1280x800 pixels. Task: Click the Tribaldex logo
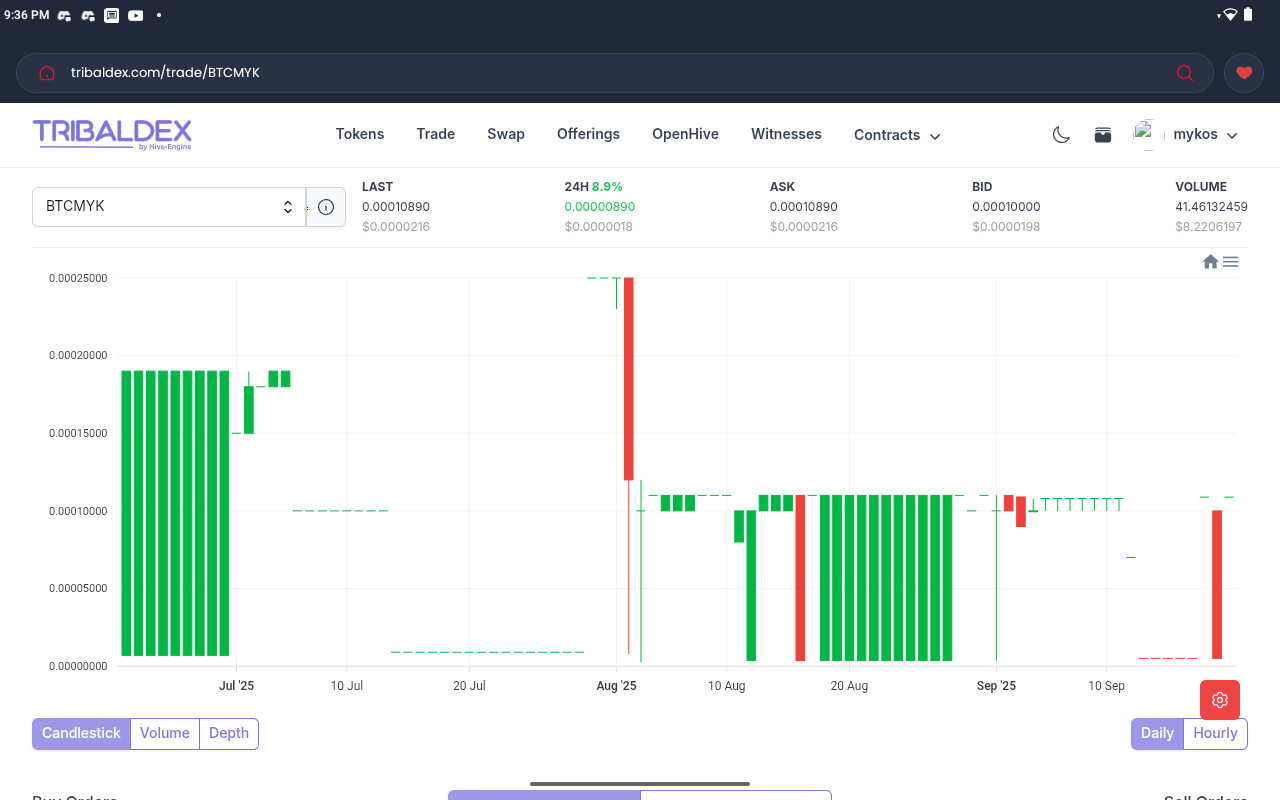[x=112, y=134]
